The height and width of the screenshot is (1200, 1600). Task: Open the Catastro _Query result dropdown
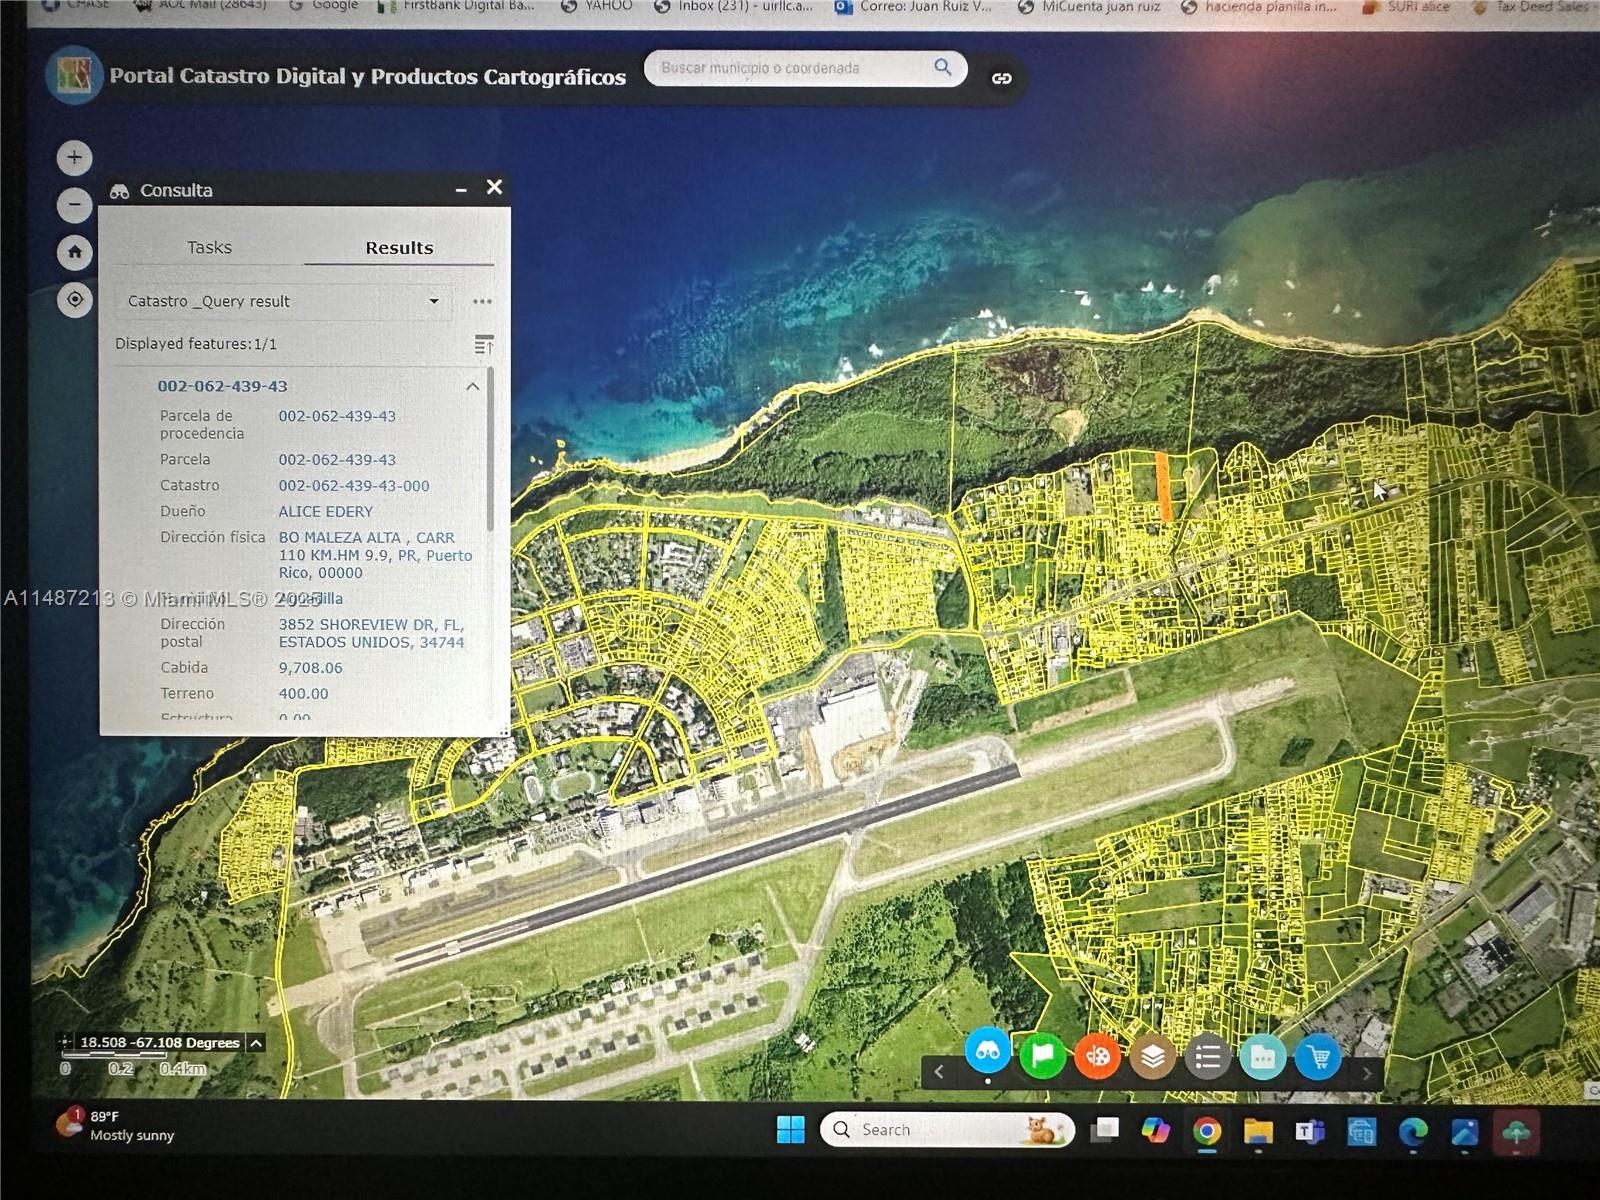pyautogui.click(x=434, y=301)
